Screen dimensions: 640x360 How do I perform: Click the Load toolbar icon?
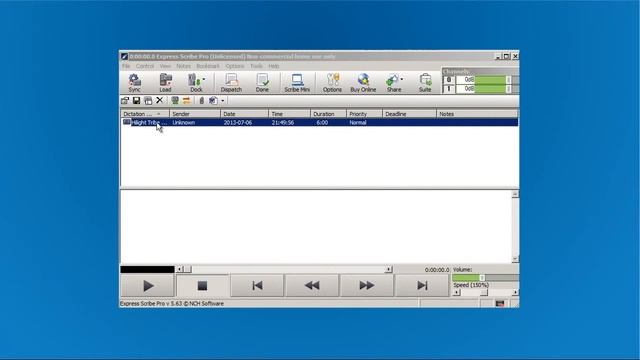(165, 83)
